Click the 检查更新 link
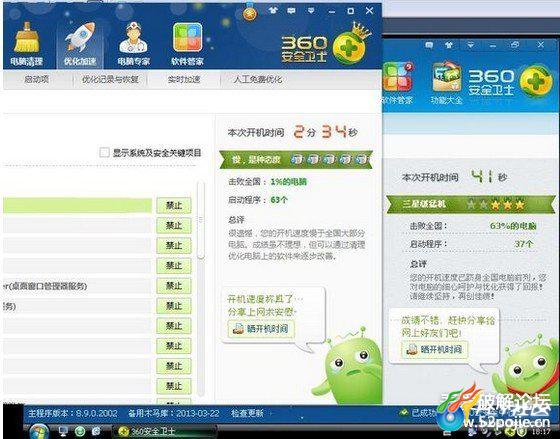Viewport: 560px width, 439px height. pyautogui.click(x=247, y=413)
